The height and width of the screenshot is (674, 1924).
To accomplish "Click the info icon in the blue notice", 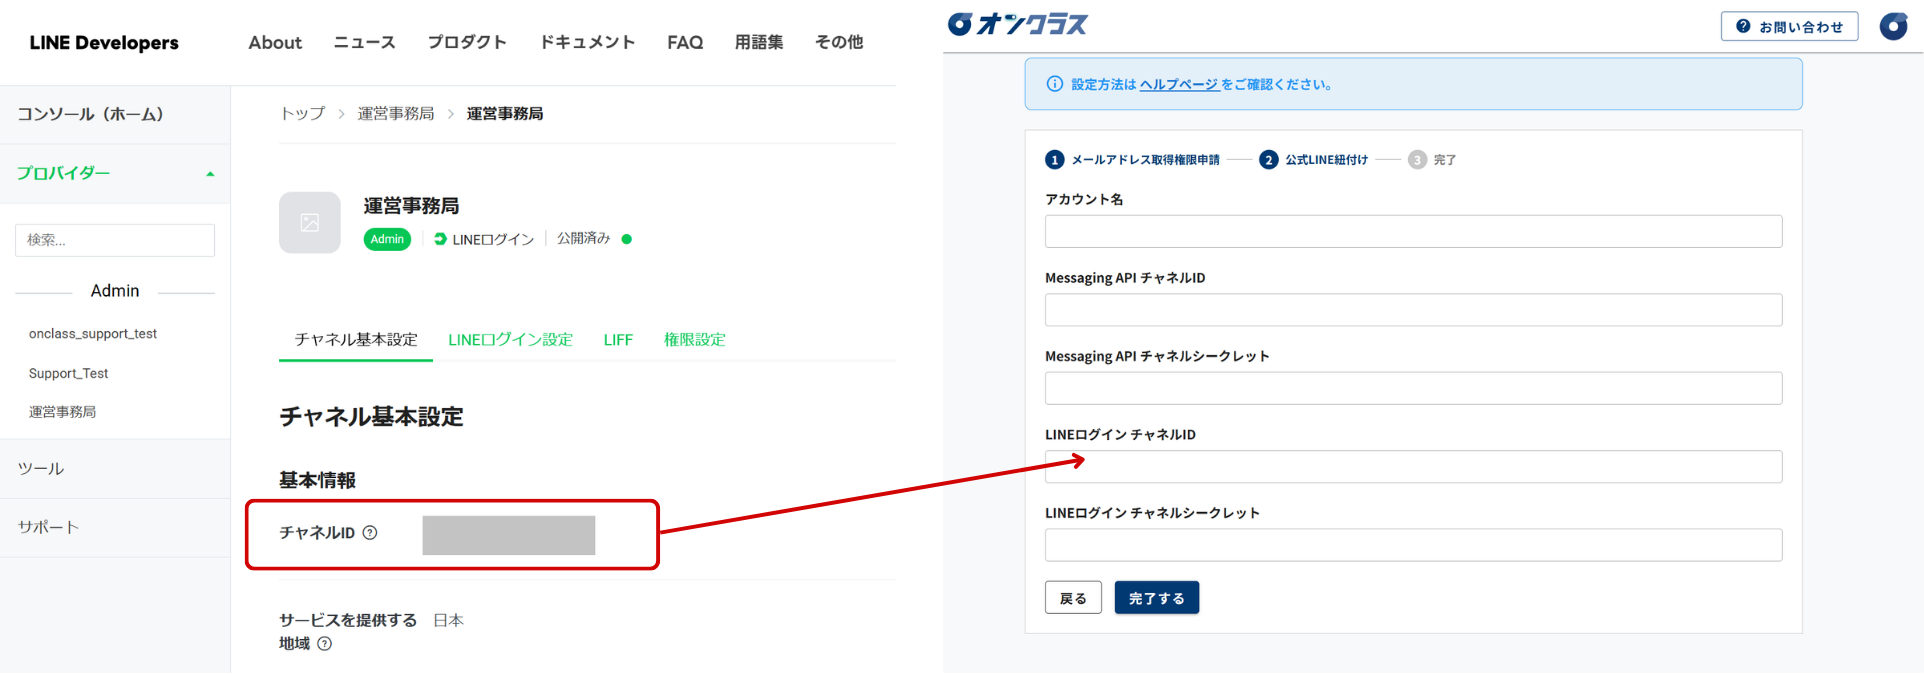I will pyautogui.click(x=1054, y=84).
